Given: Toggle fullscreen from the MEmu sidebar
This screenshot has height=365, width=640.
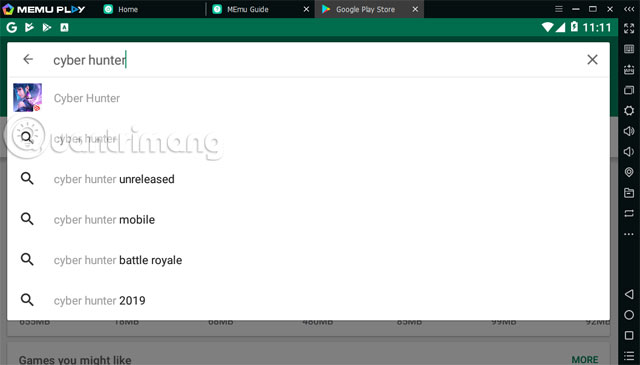Looking at the screenshot, I should coord(629,28).
